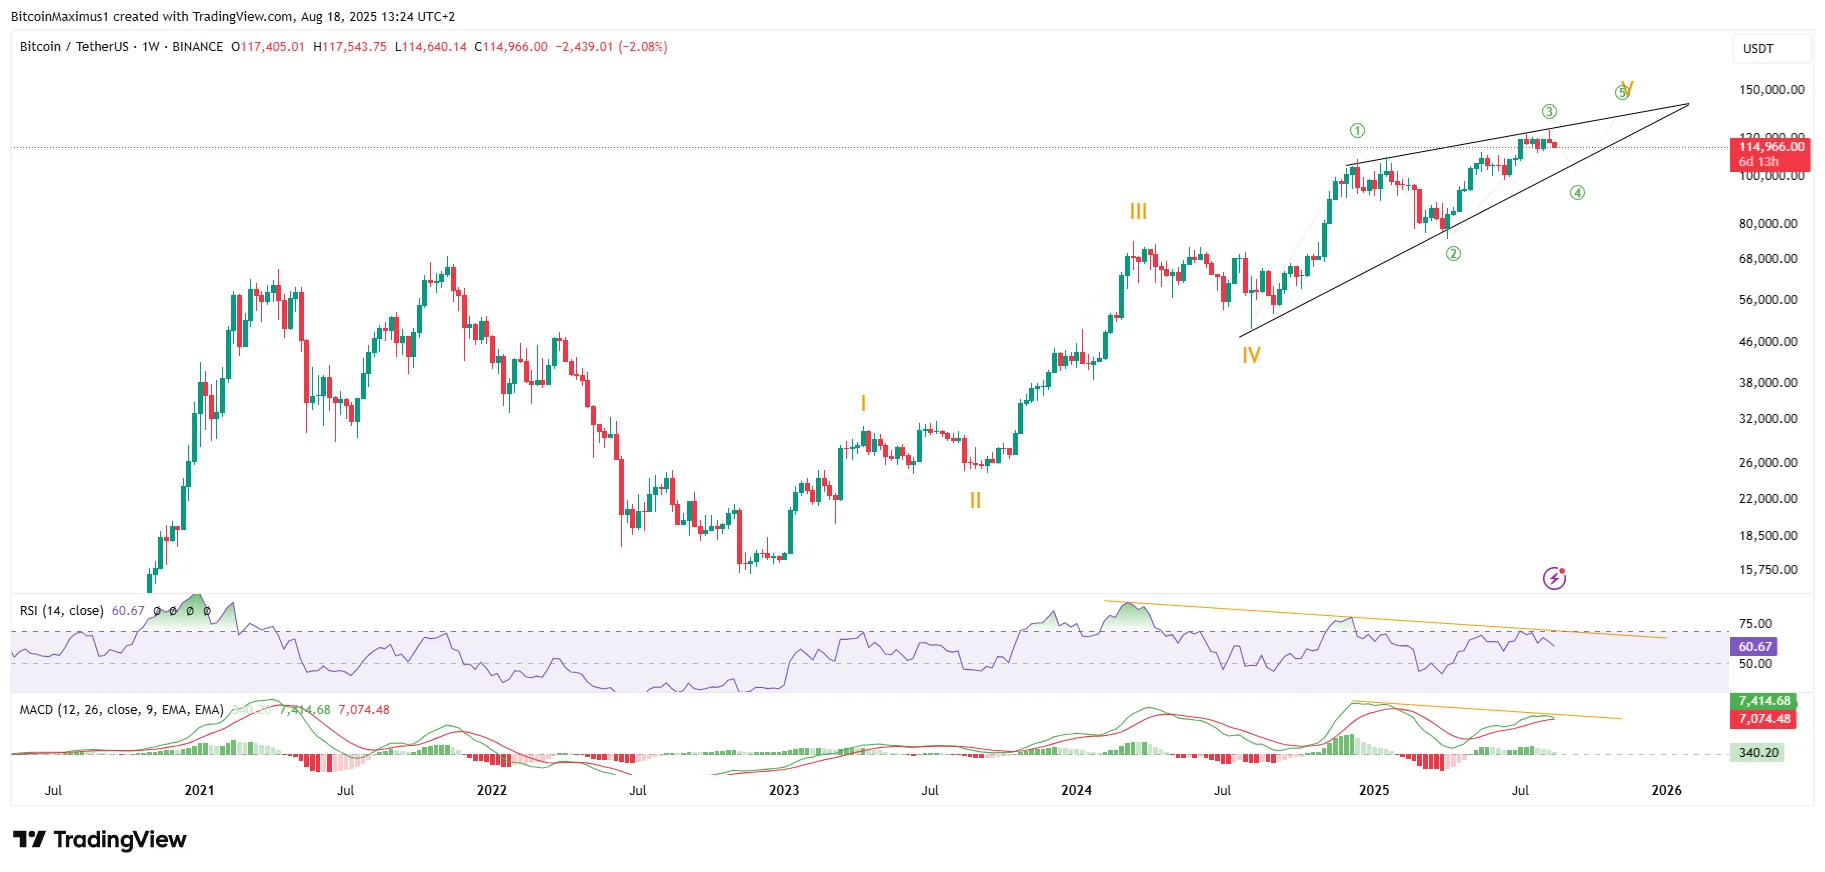Screen dimensions: 1825x872
Task: Click the red current price label 114,966.00
Action: 1771,147
